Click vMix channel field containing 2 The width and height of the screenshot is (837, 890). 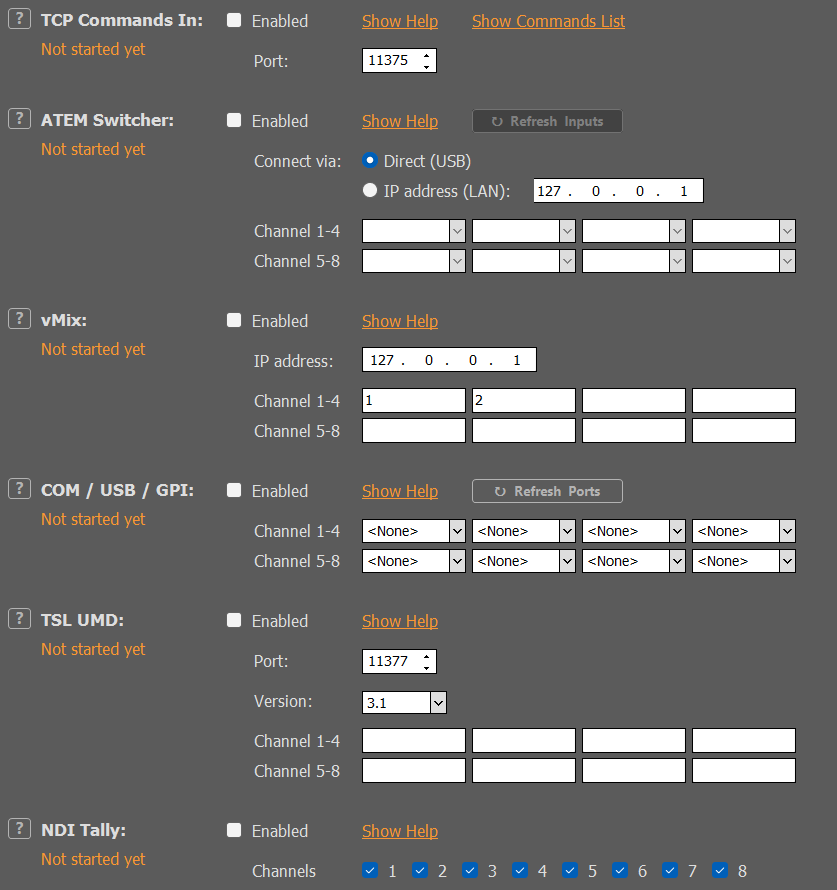[x=524, y=401]
